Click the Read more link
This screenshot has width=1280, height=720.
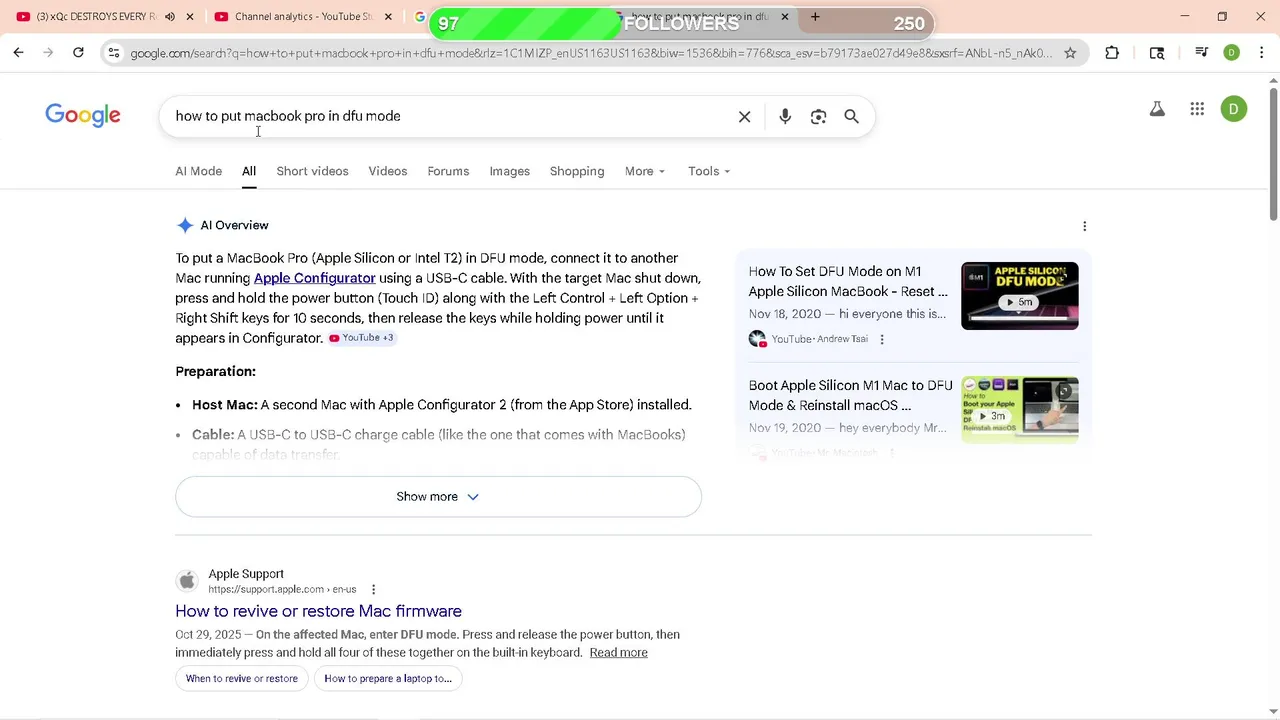pyautogui.click(x=618, y=652)
